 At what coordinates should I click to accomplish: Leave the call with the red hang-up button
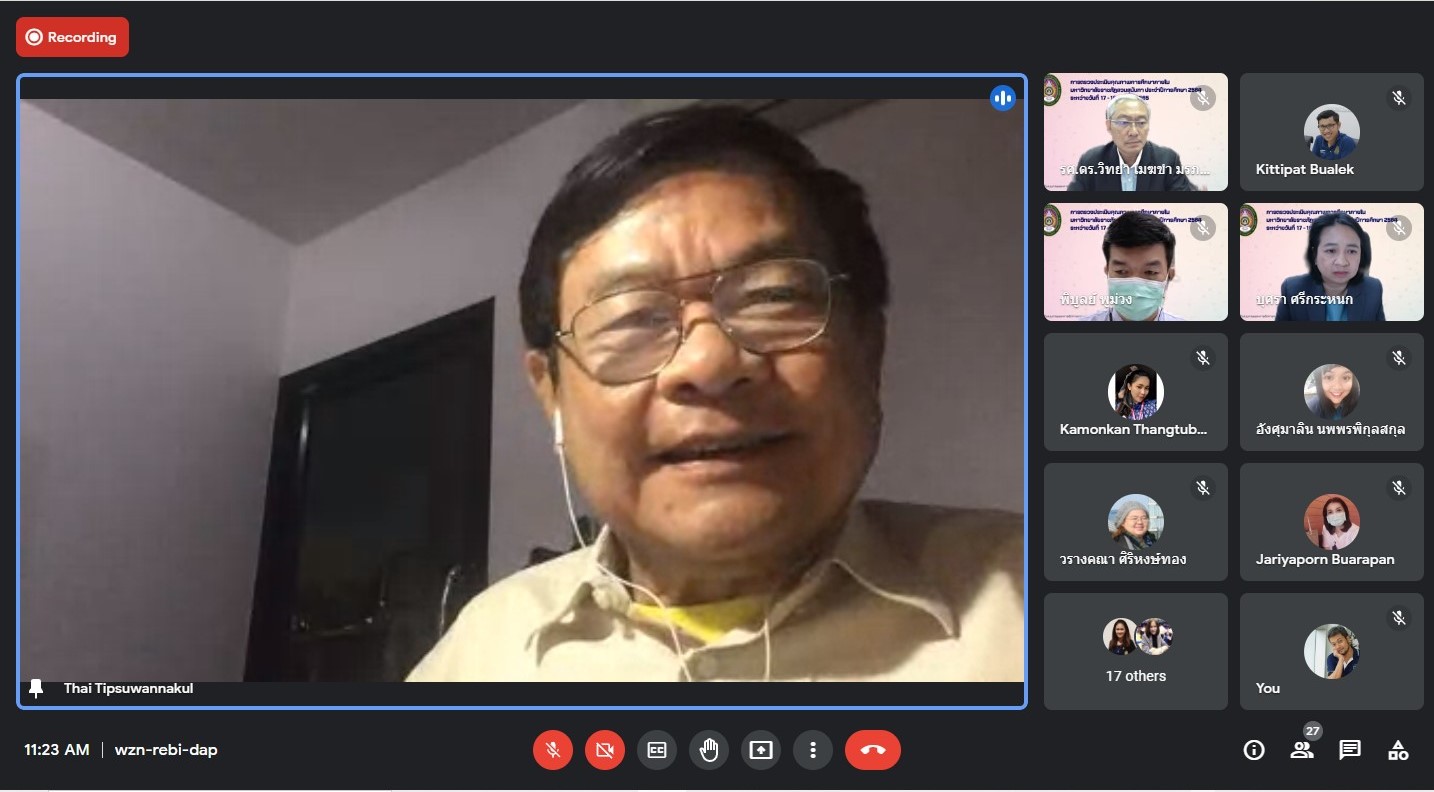click(872, 750)
